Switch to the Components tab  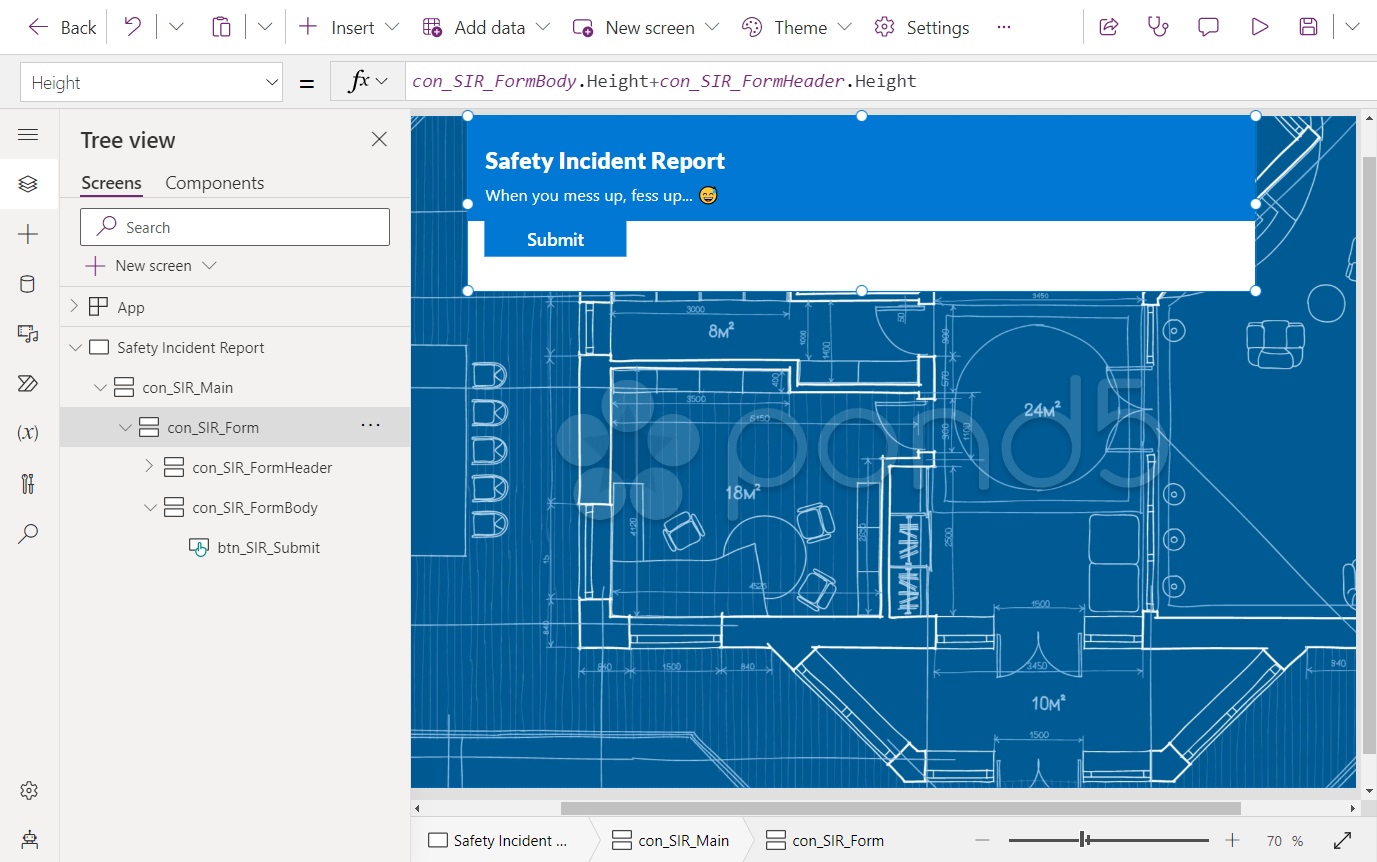[x=214, y=182]
